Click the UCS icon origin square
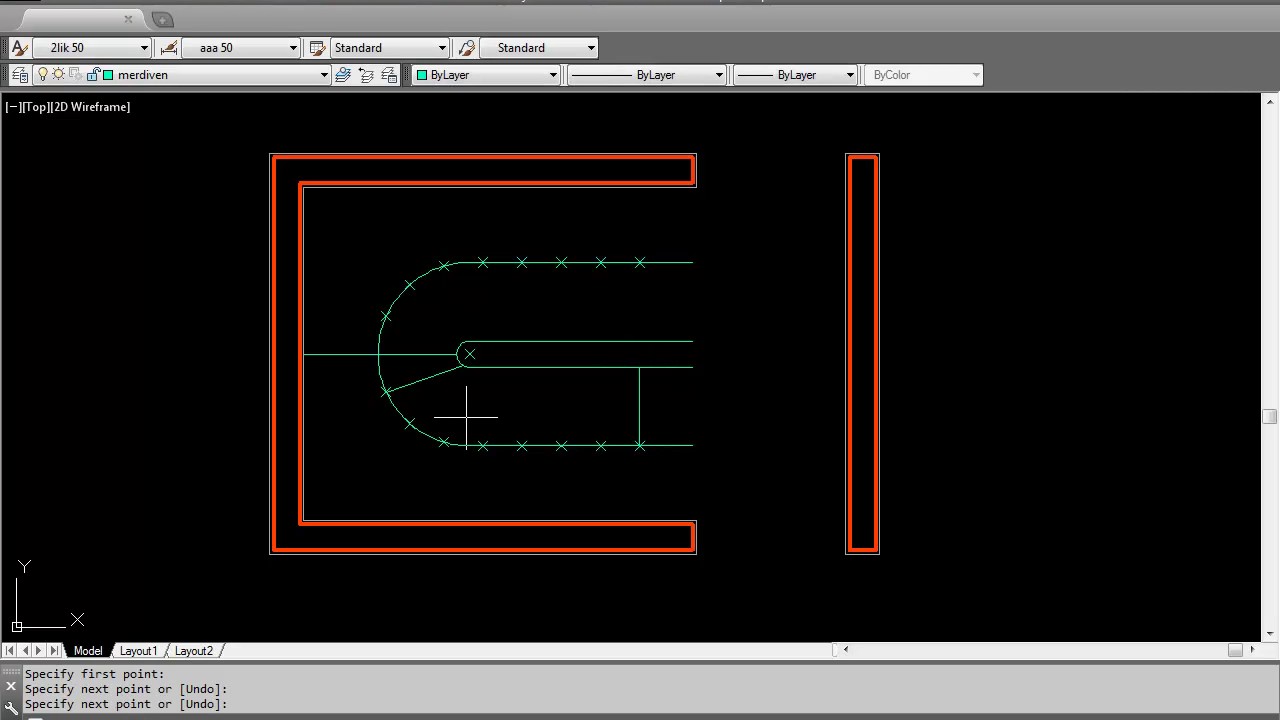This screenshot has height=720, width=1280. [x=17, y=627]
